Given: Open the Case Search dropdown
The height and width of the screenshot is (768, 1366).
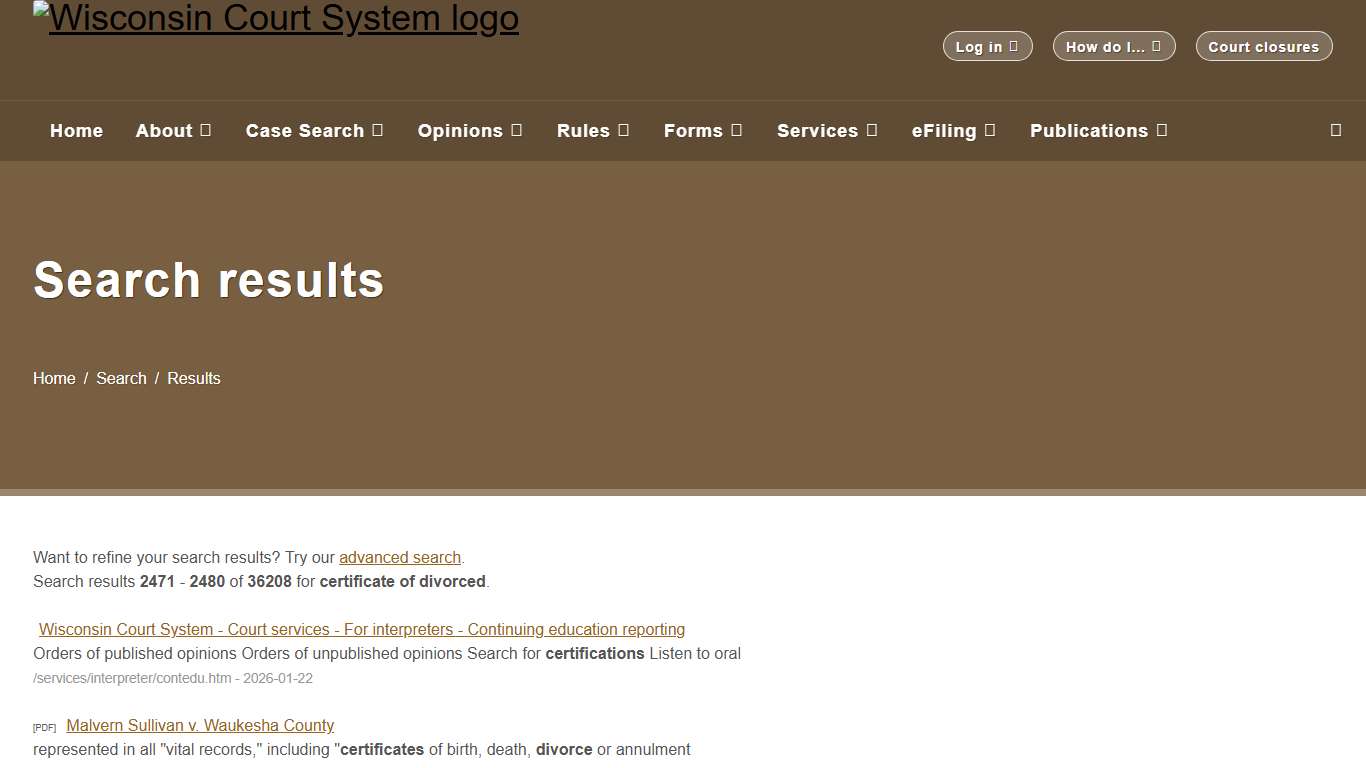Looking at the screenshot, I should [314, 131].
